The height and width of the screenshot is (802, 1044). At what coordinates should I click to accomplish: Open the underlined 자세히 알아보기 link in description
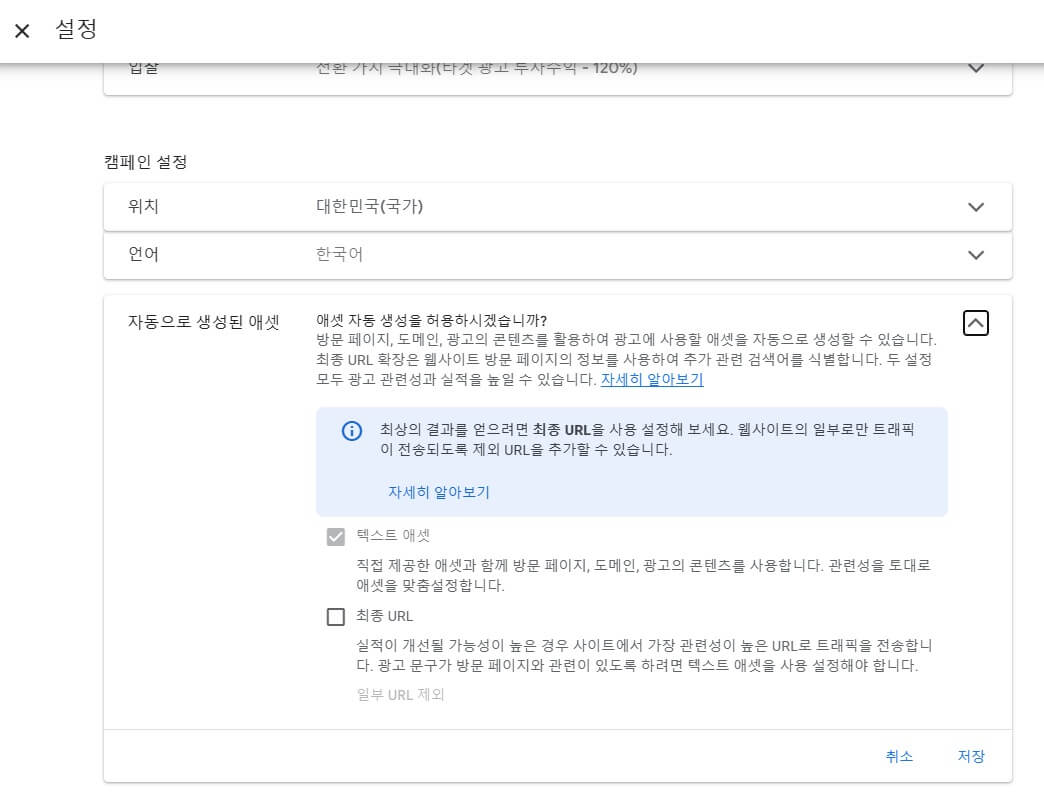[652, 379]
